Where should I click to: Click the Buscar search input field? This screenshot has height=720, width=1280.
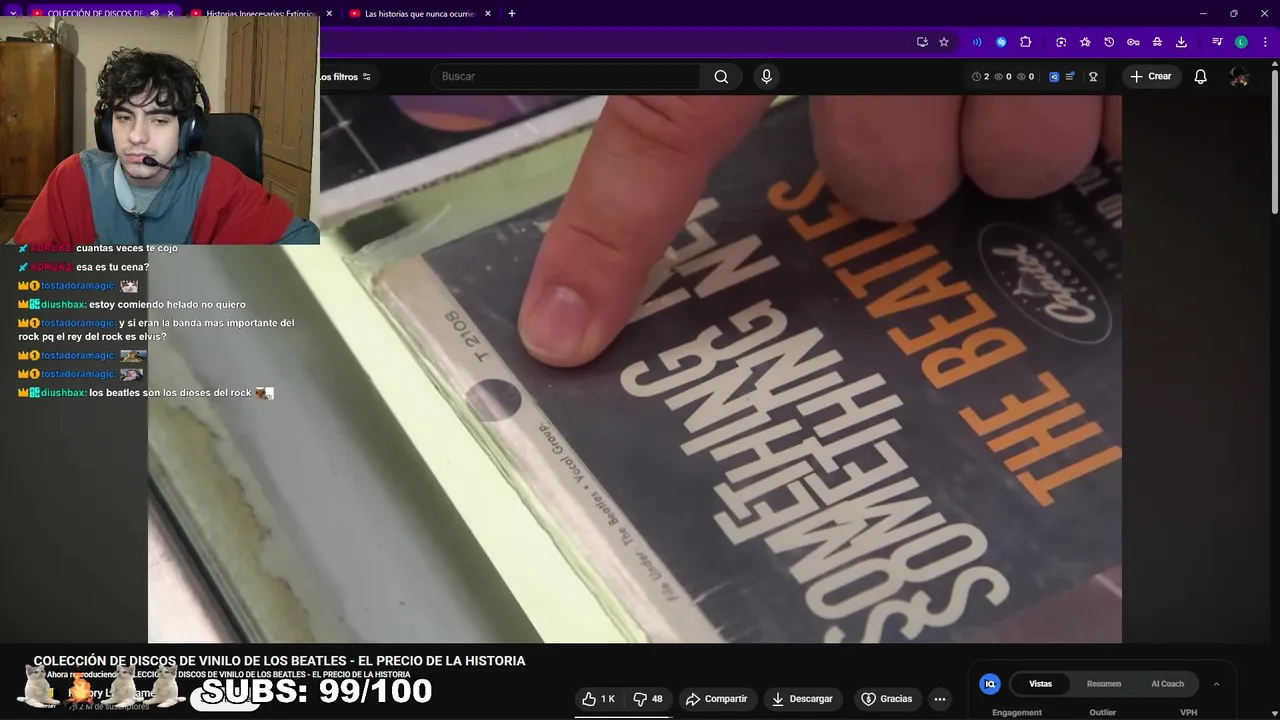click(x=566, y=77)
